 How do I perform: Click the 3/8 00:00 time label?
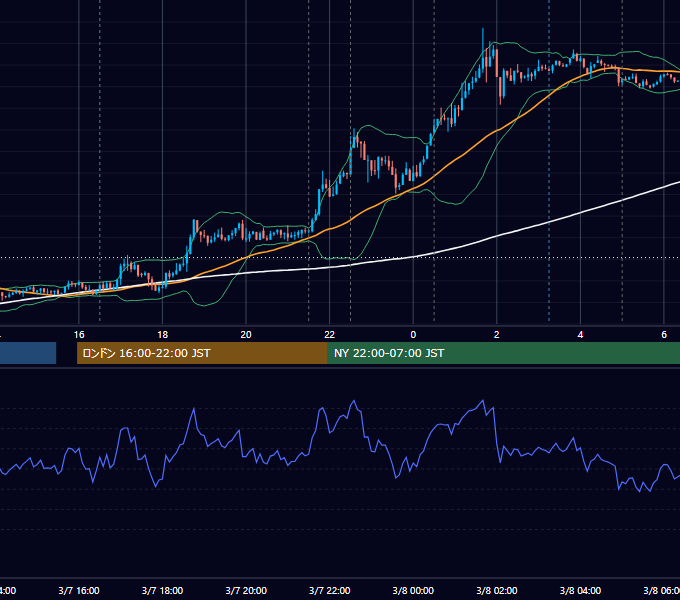click(x=413, y=590)
